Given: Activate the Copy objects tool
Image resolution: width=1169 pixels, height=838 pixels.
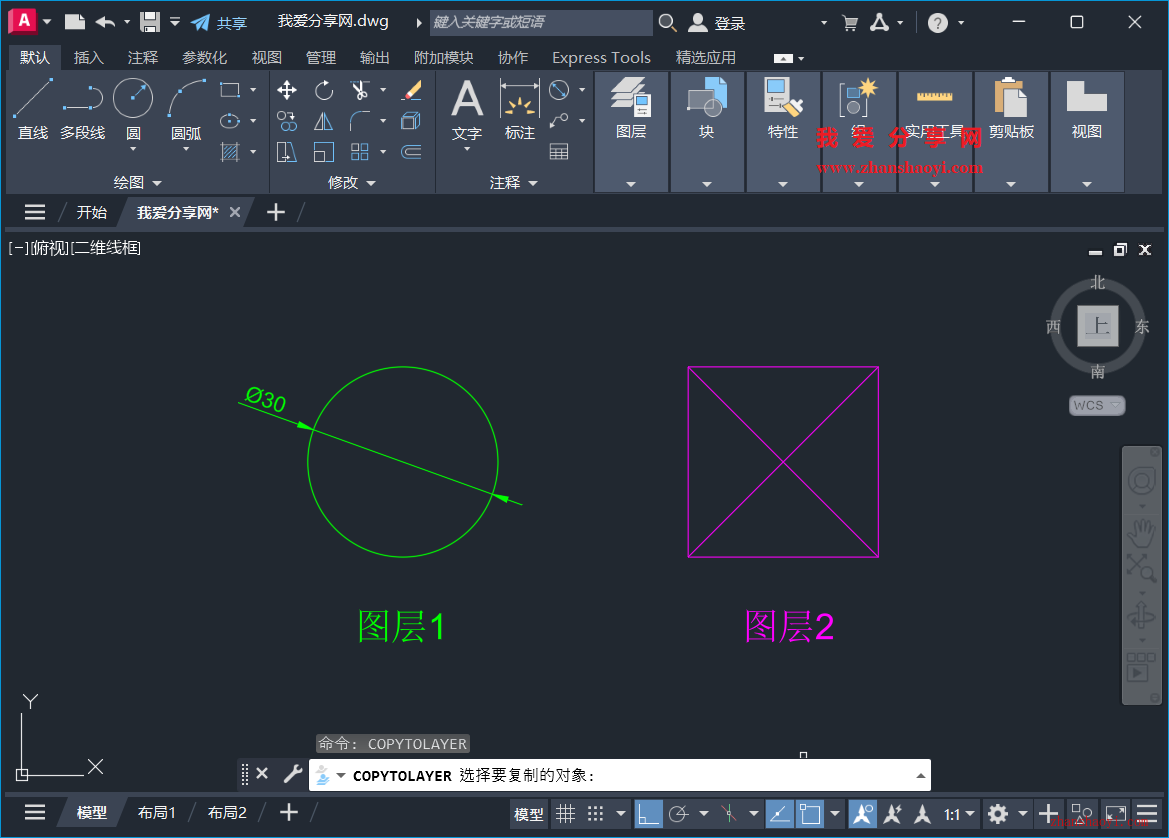Looking at the screenshot, I should 287,121.
